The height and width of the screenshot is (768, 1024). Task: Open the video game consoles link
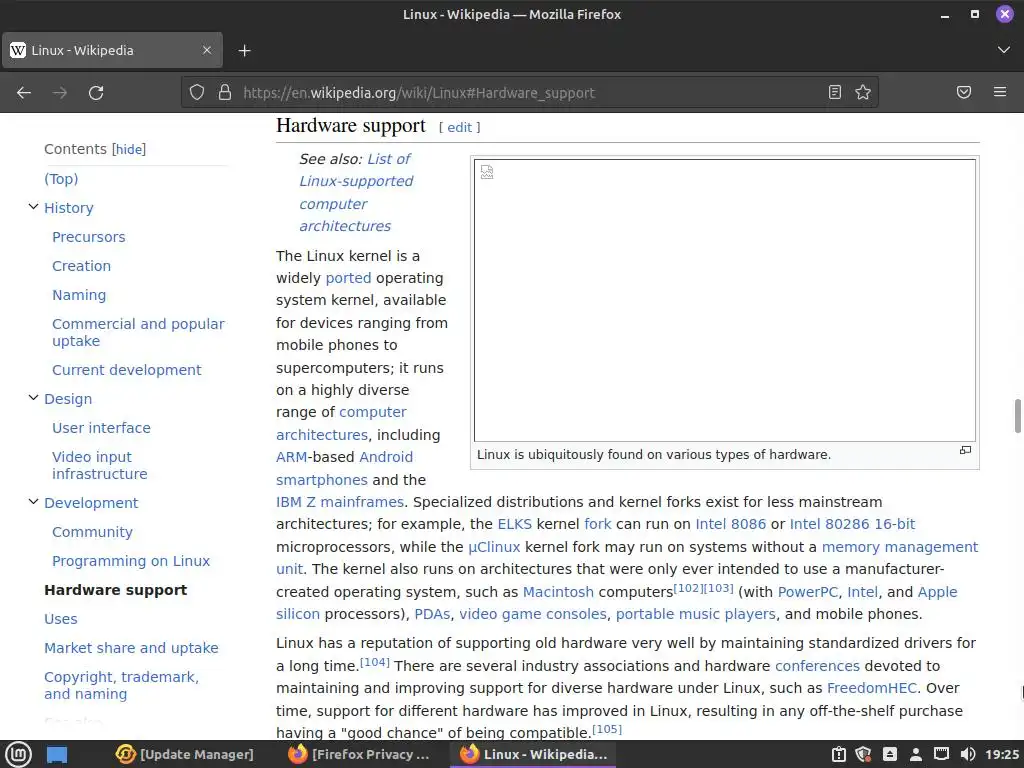click(533, 615)
